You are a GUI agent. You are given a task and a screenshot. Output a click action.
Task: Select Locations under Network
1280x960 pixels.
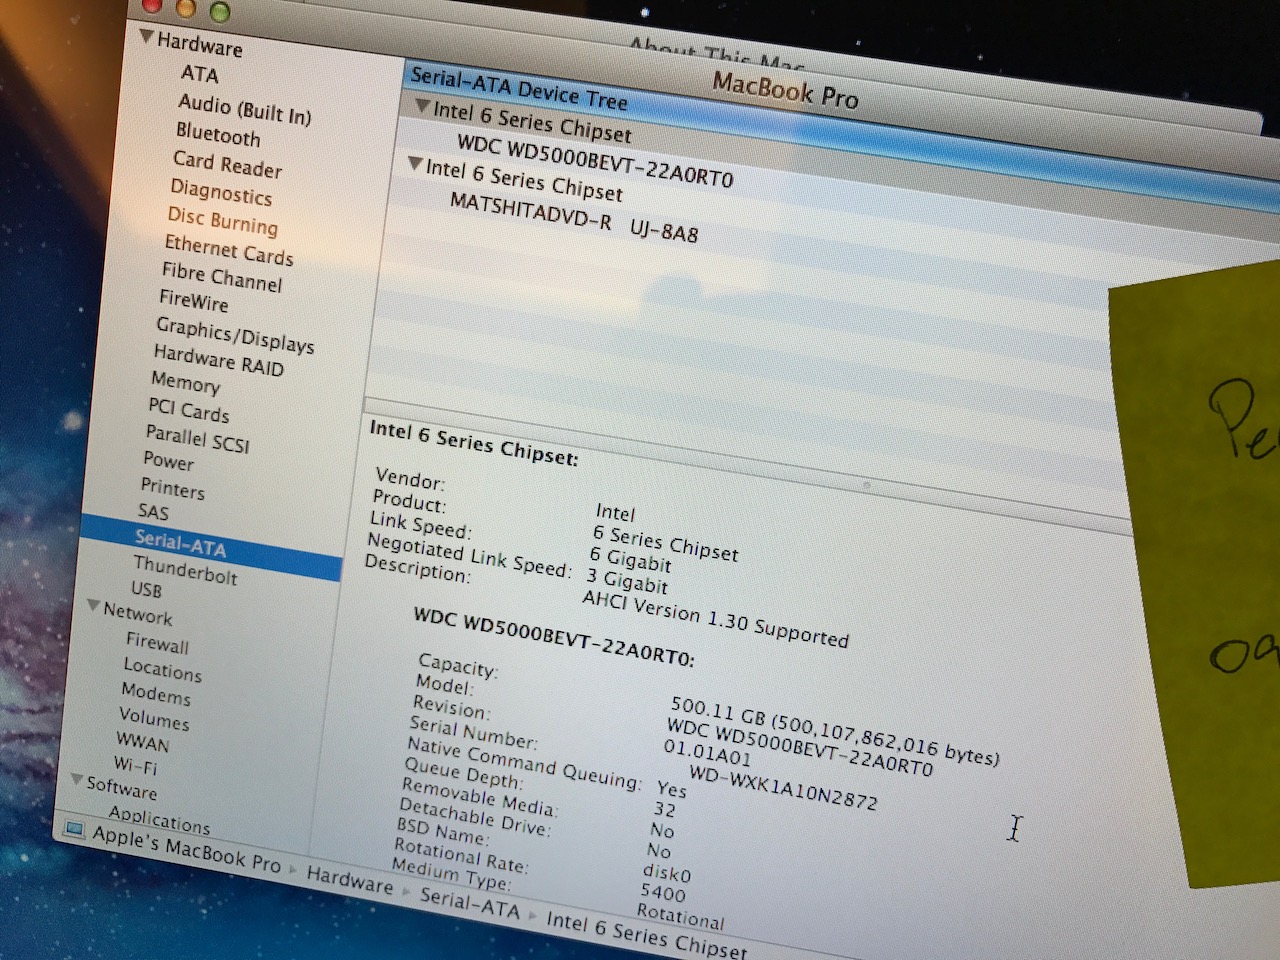pos(163,669)
